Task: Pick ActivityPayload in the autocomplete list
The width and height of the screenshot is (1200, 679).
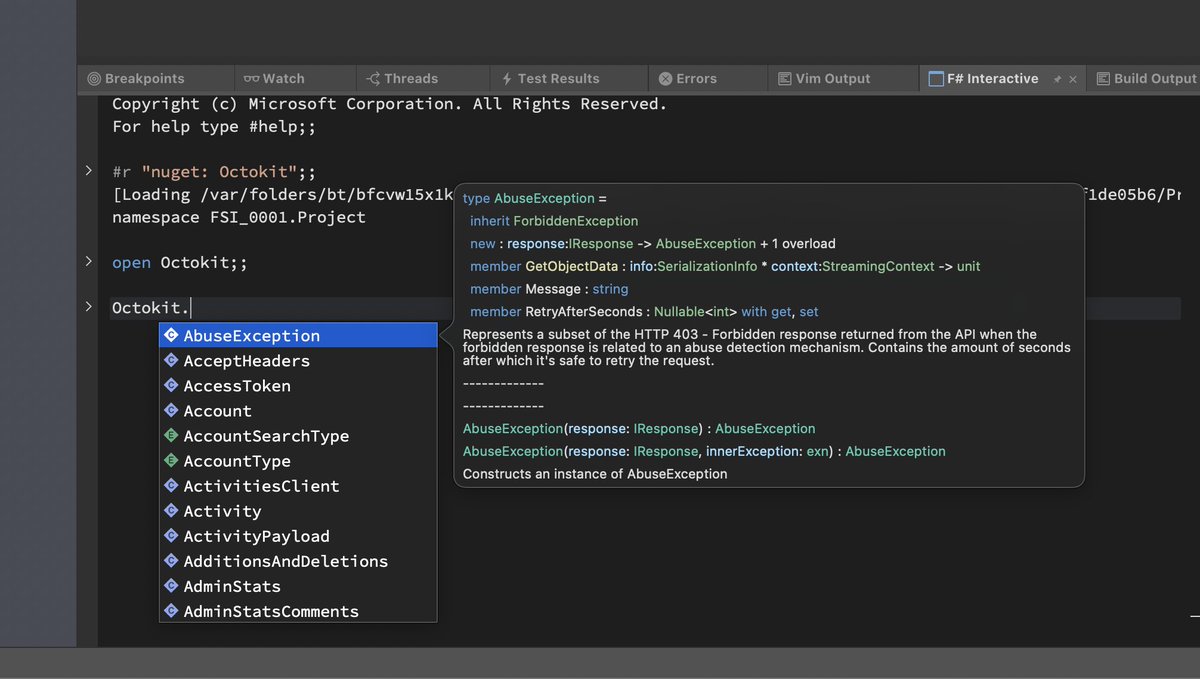Action: click(x=298, y=536)
